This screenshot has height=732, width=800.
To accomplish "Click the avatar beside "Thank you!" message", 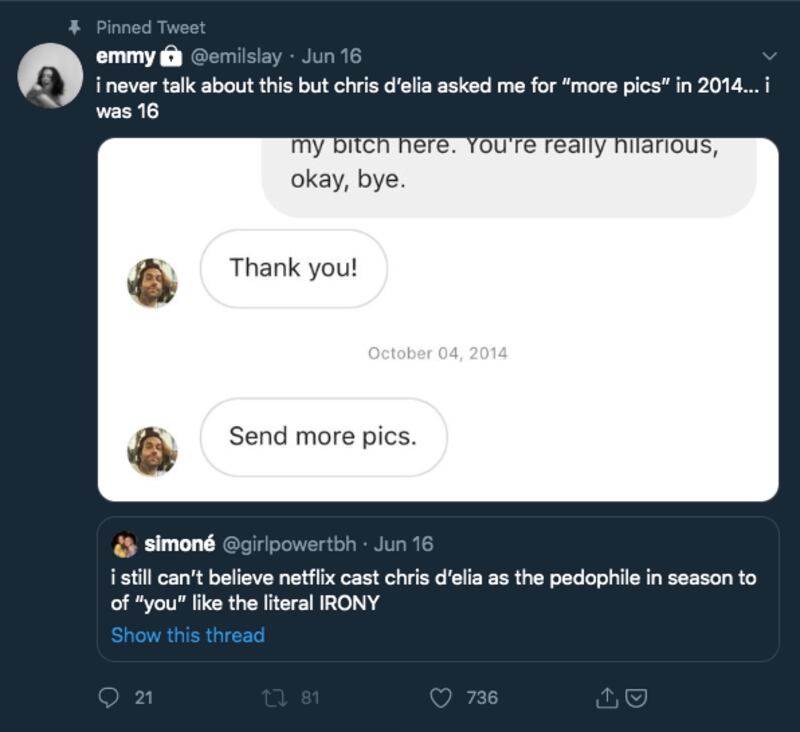I will 152,283.
